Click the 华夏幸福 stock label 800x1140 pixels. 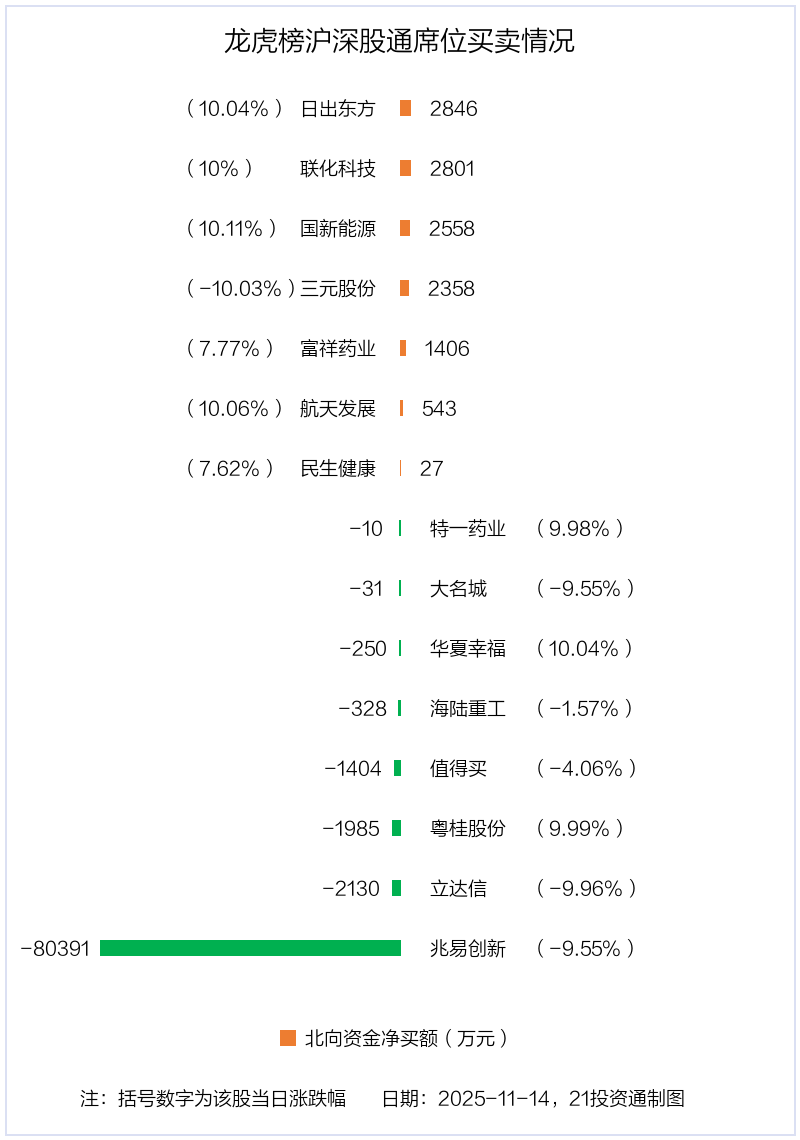point(468,648)
